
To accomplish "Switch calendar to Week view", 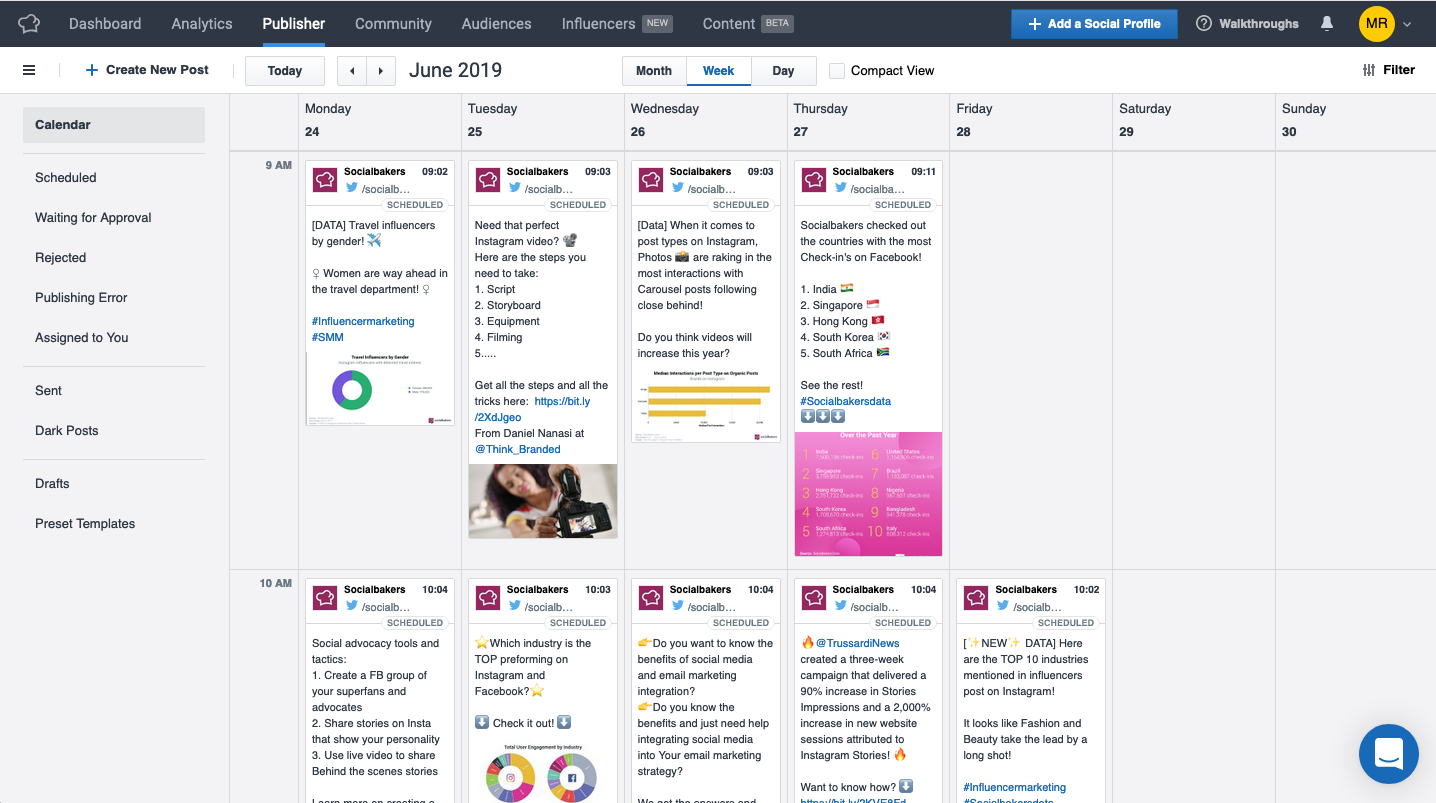I will coord(719,71).
